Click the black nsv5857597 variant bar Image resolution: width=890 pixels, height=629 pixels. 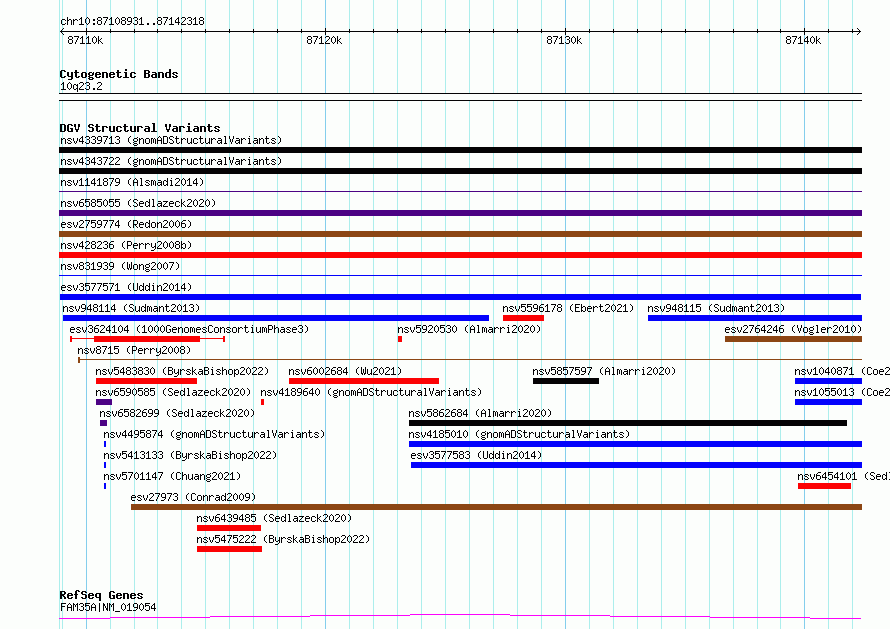(x=566, y=381)
